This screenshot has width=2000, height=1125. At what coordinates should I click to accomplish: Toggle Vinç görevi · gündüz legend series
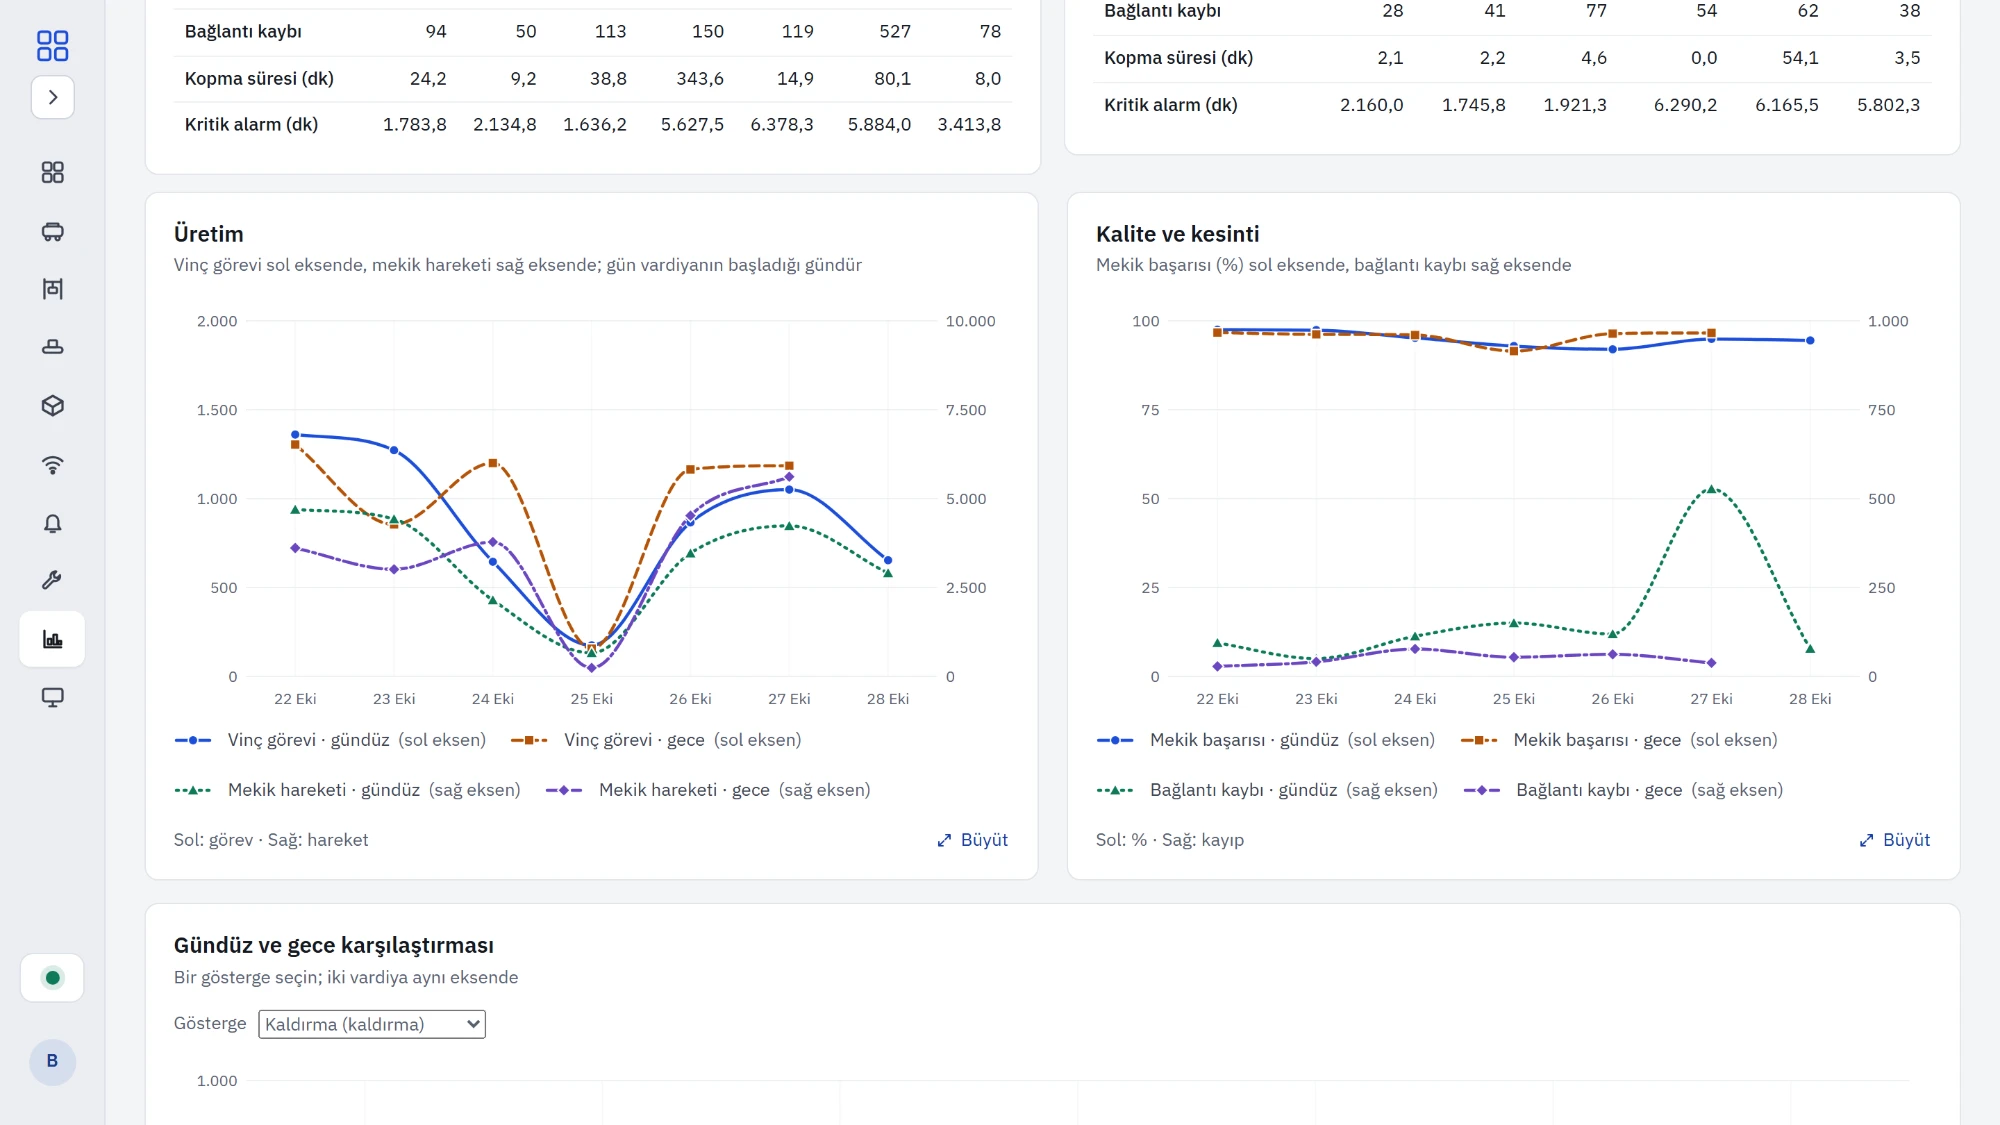coord(330,740)
